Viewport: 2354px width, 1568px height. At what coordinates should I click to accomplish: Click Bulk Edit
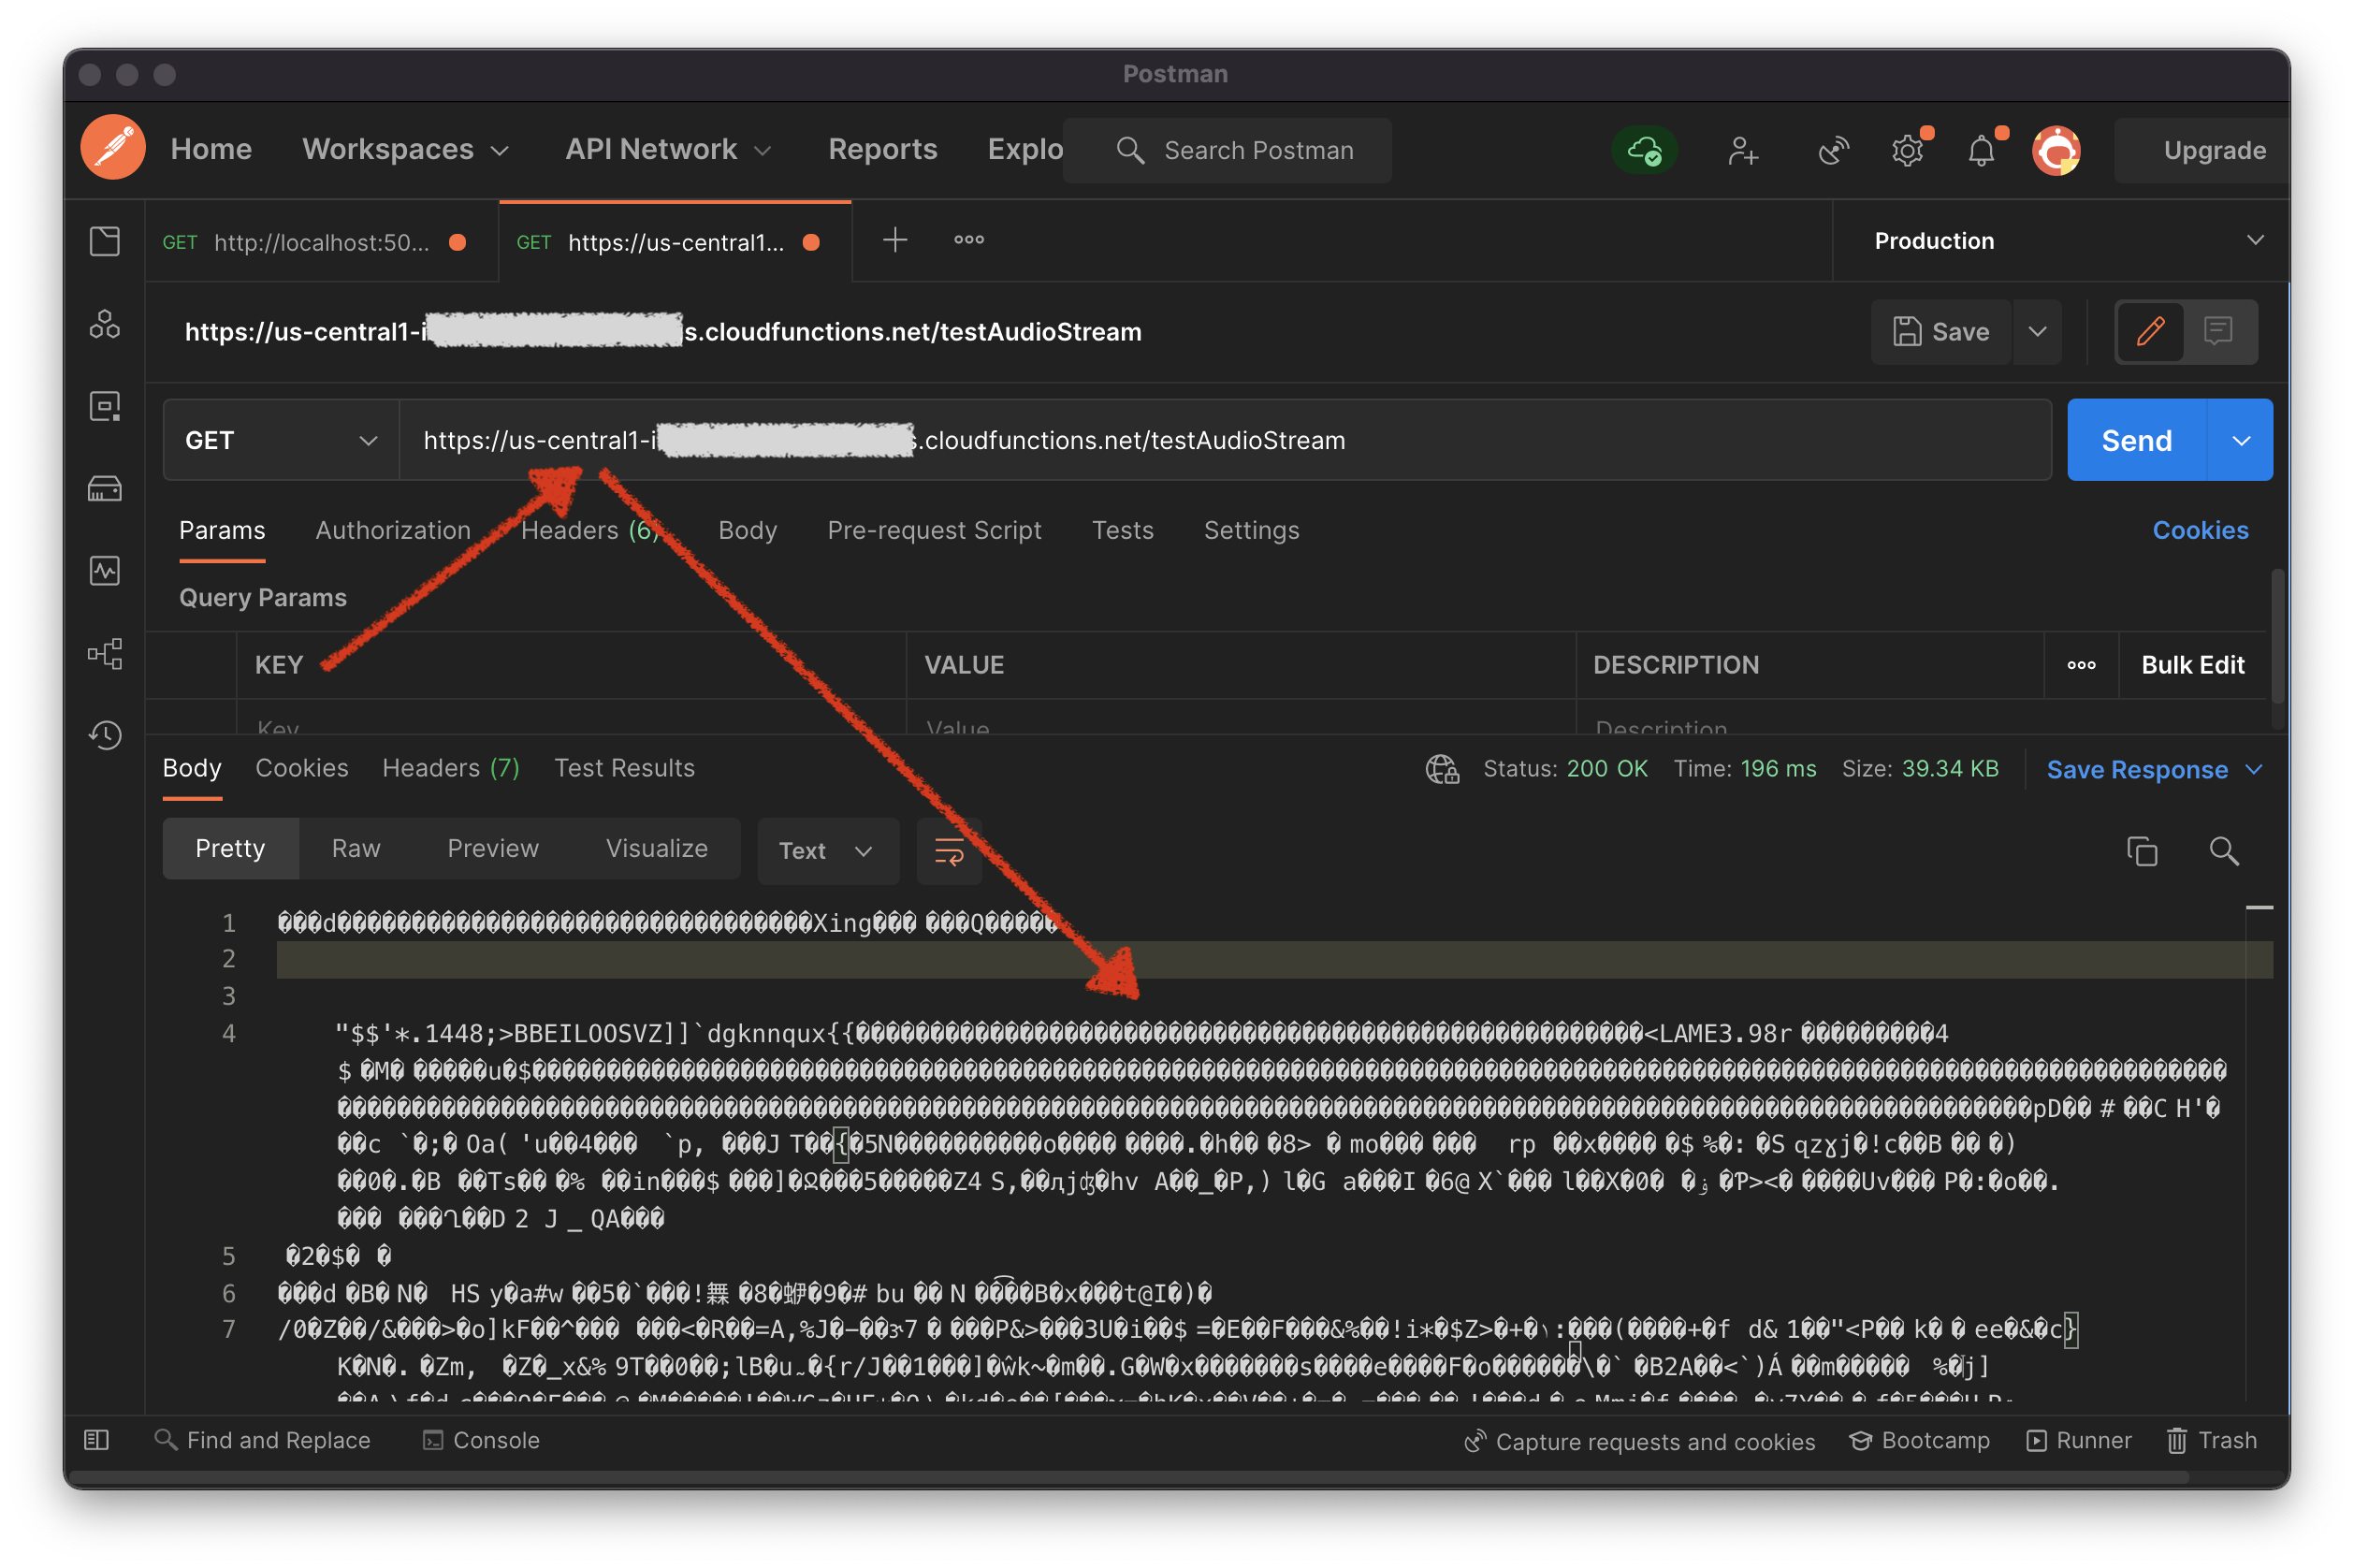pos(2192,665)
